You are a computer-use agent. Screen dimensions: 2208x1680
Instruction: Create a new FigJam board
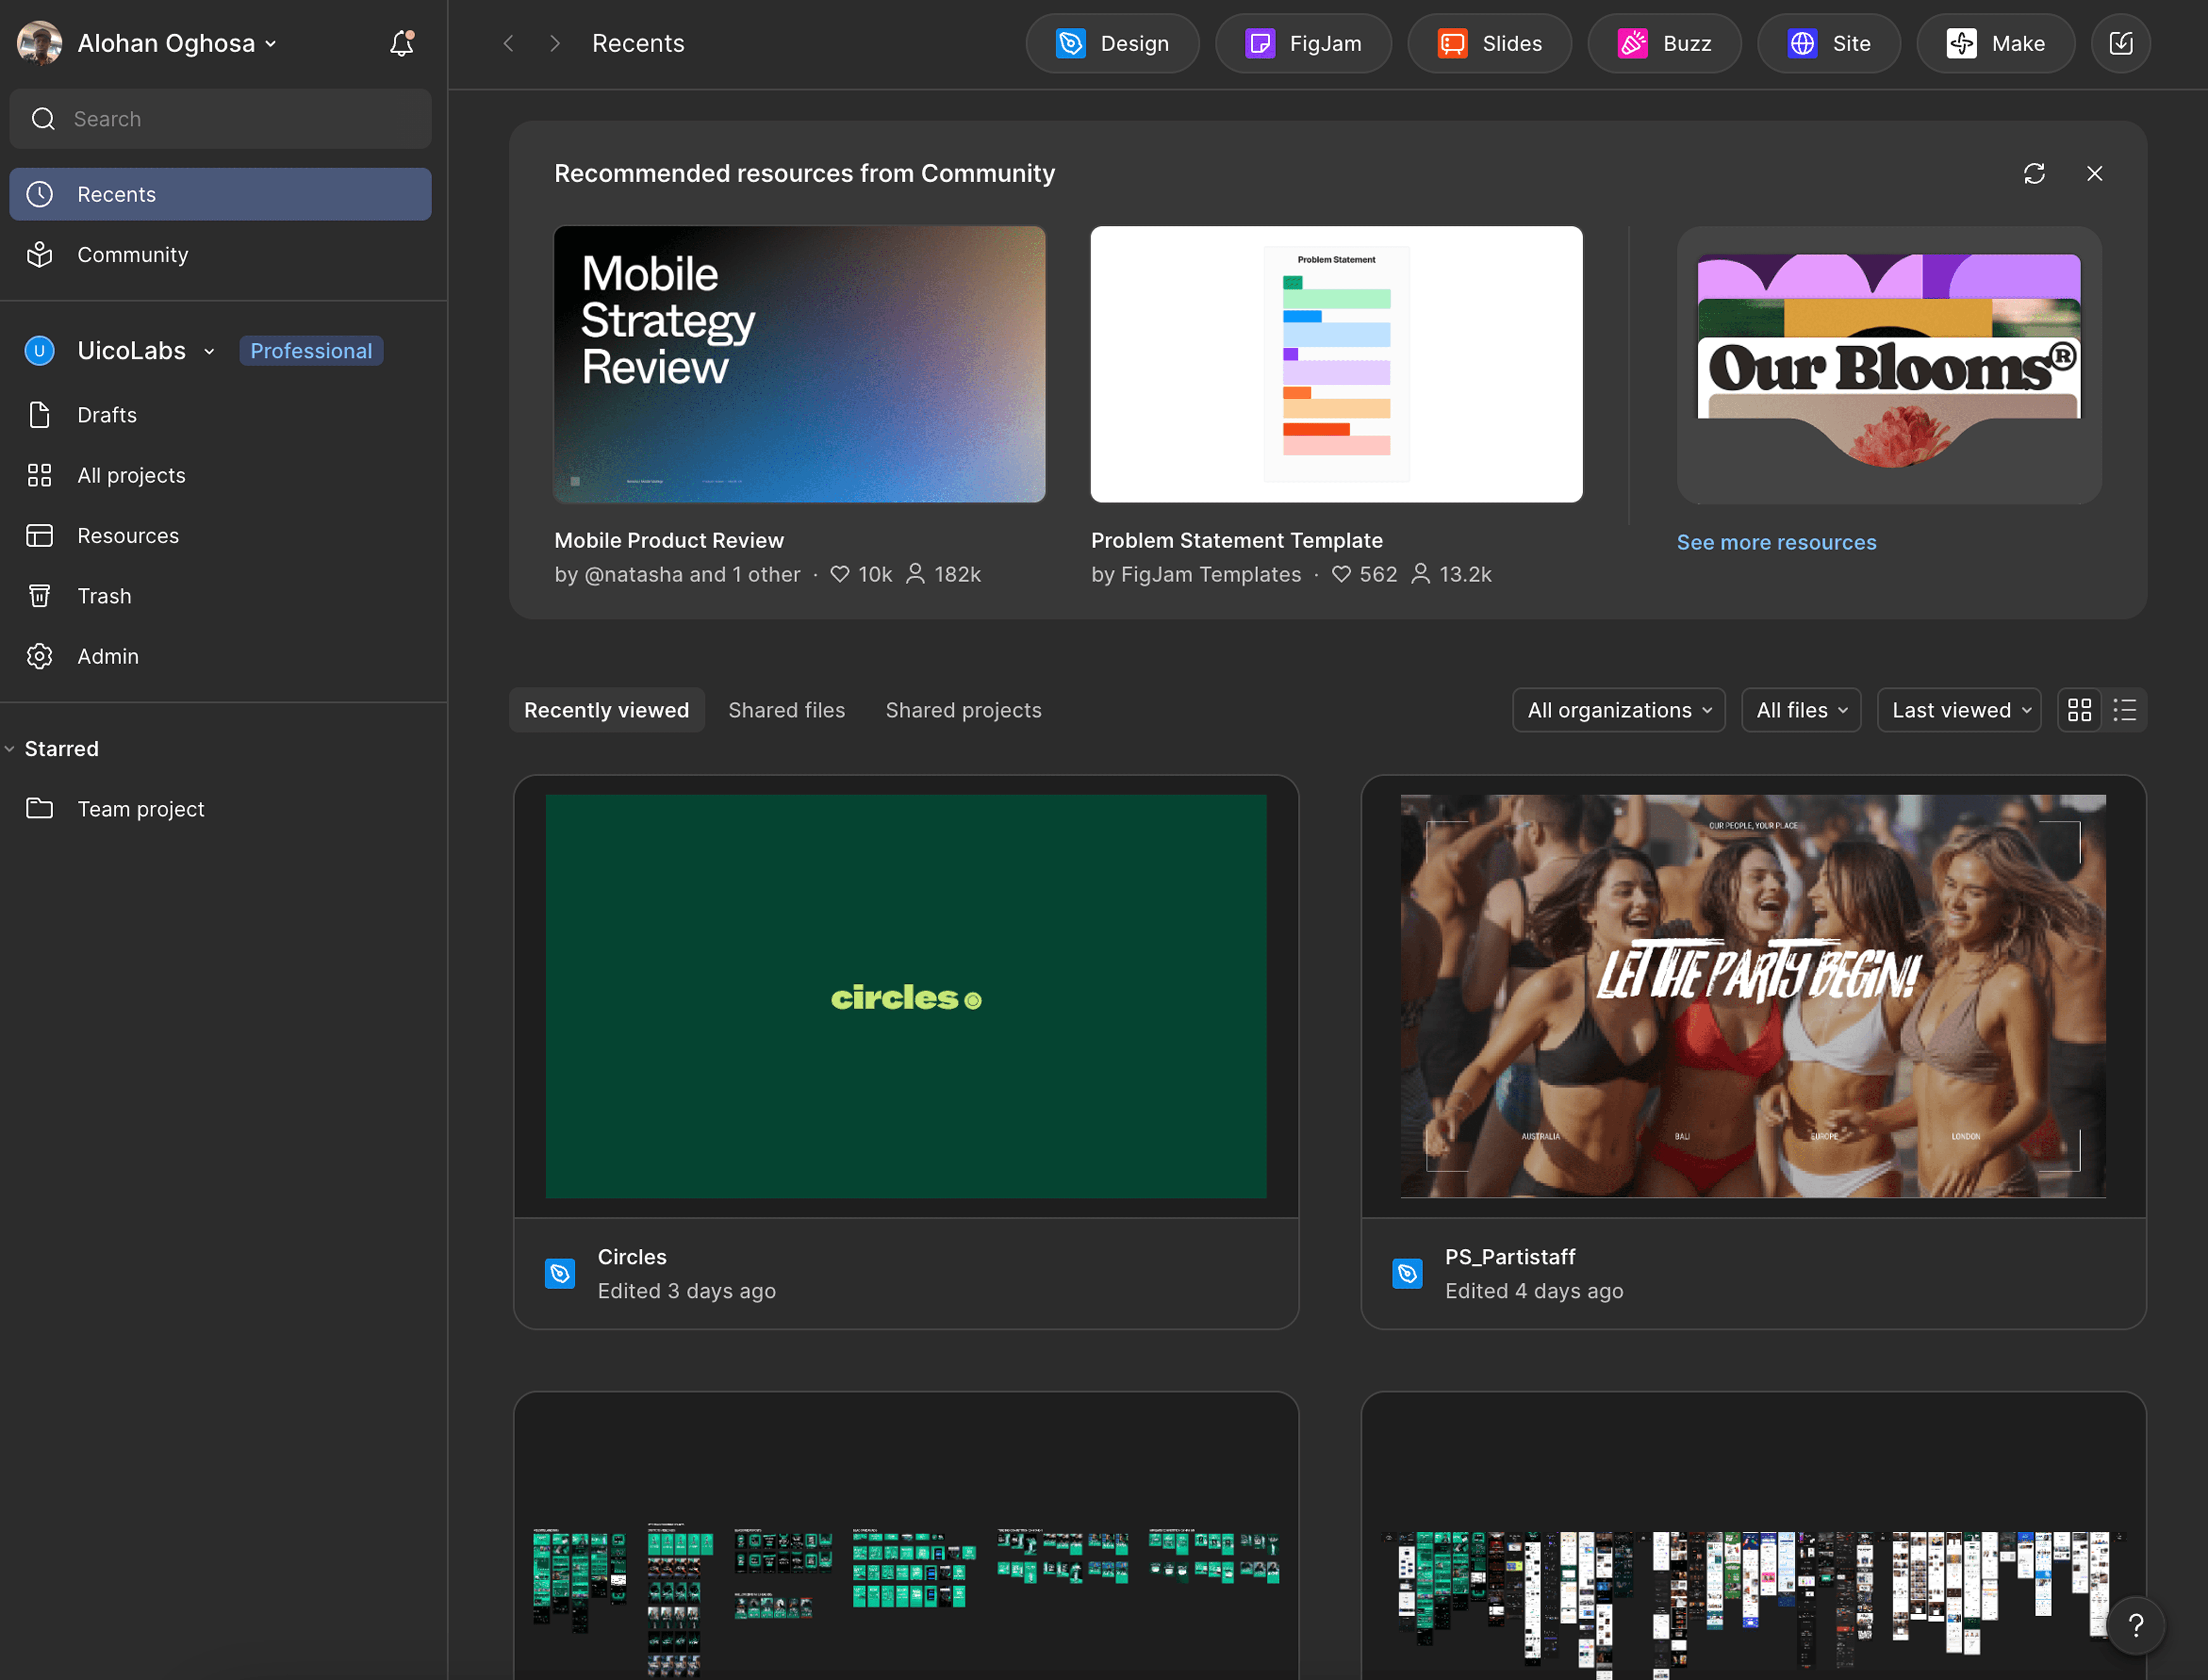coord(1303,43)
